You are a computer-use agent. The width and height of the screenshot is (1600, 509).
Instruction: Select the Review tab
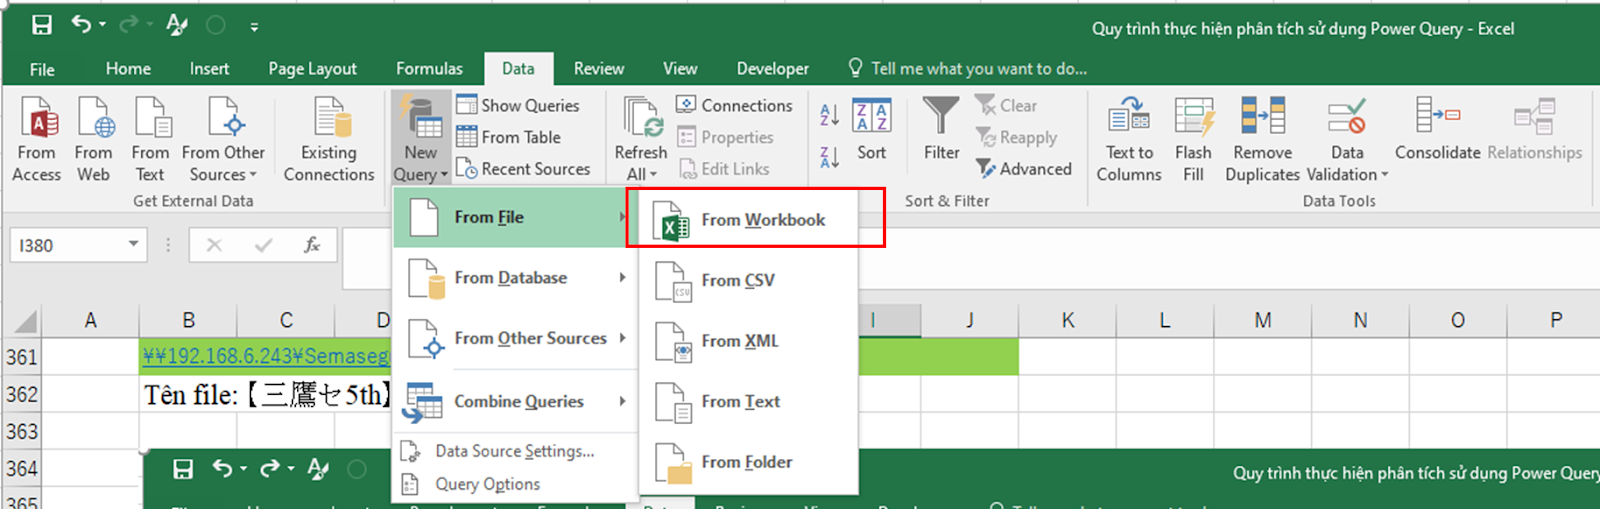[x=598, y=69]
